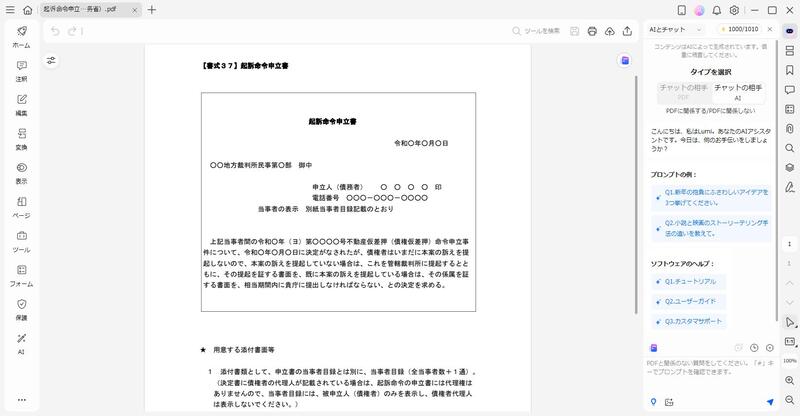Show more sidebar options via ellipsis
The width and height of the screenshot is (800, 416).
(21, 400)
